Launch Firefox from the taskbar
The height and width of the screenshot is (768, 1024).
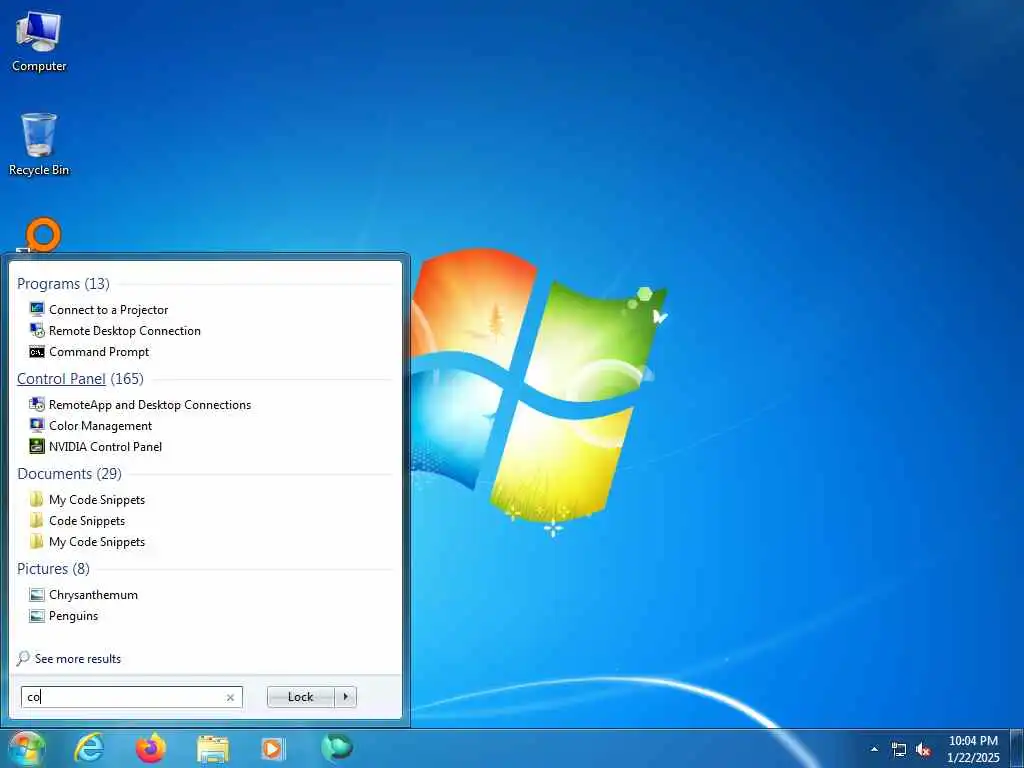(x=150, y=748)
